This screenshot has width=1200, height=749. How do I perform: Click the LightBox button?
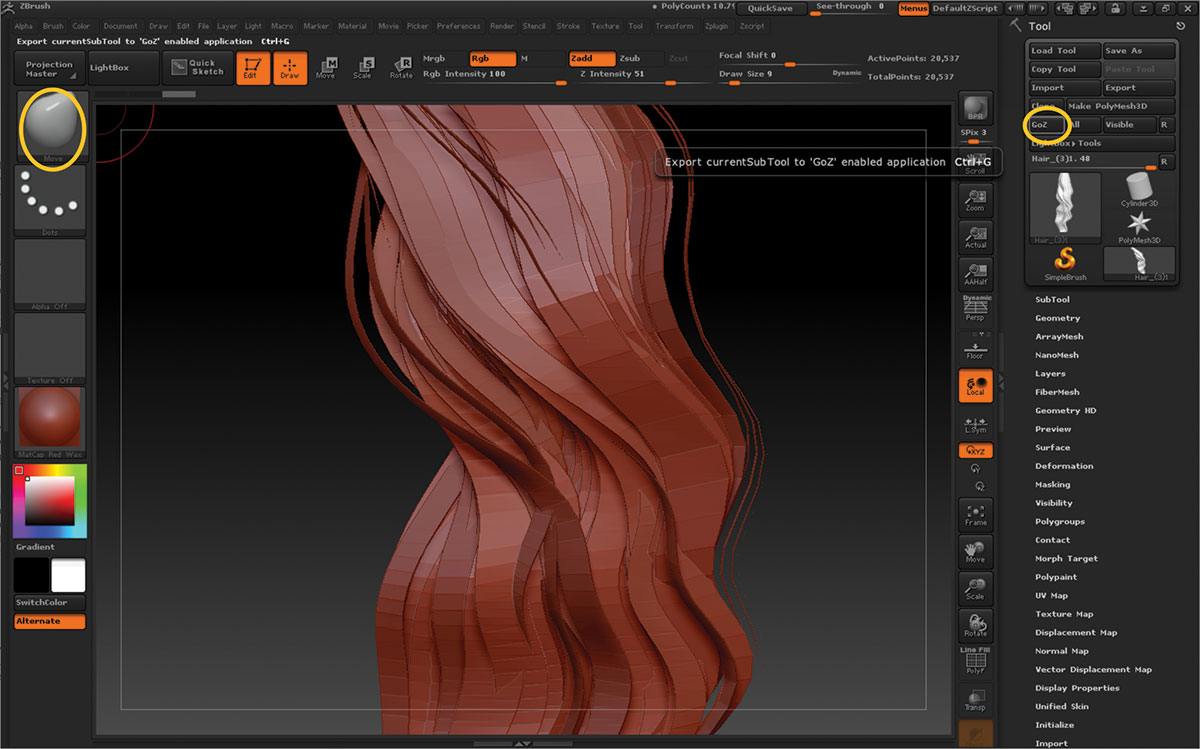coord(123,68)
